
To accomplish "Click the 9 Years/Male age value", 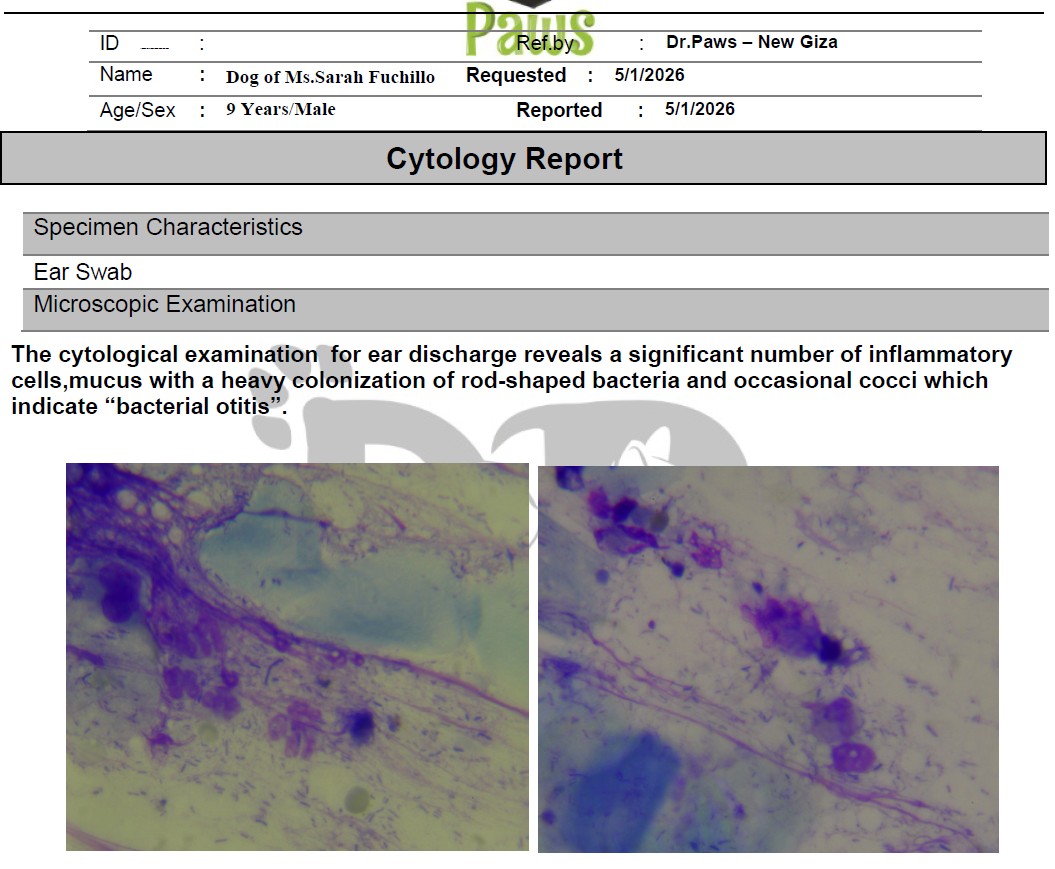I will (280, 110).
